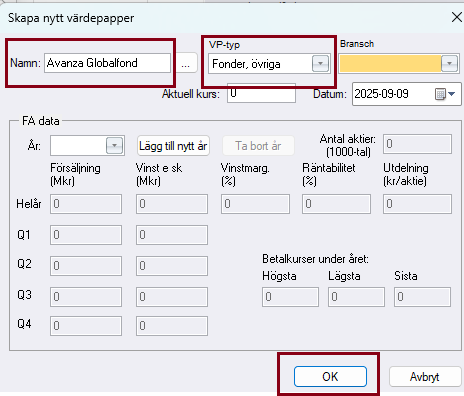Click the Helår Vinstmarg. field

pyautogui.click(x=255, y=204)
